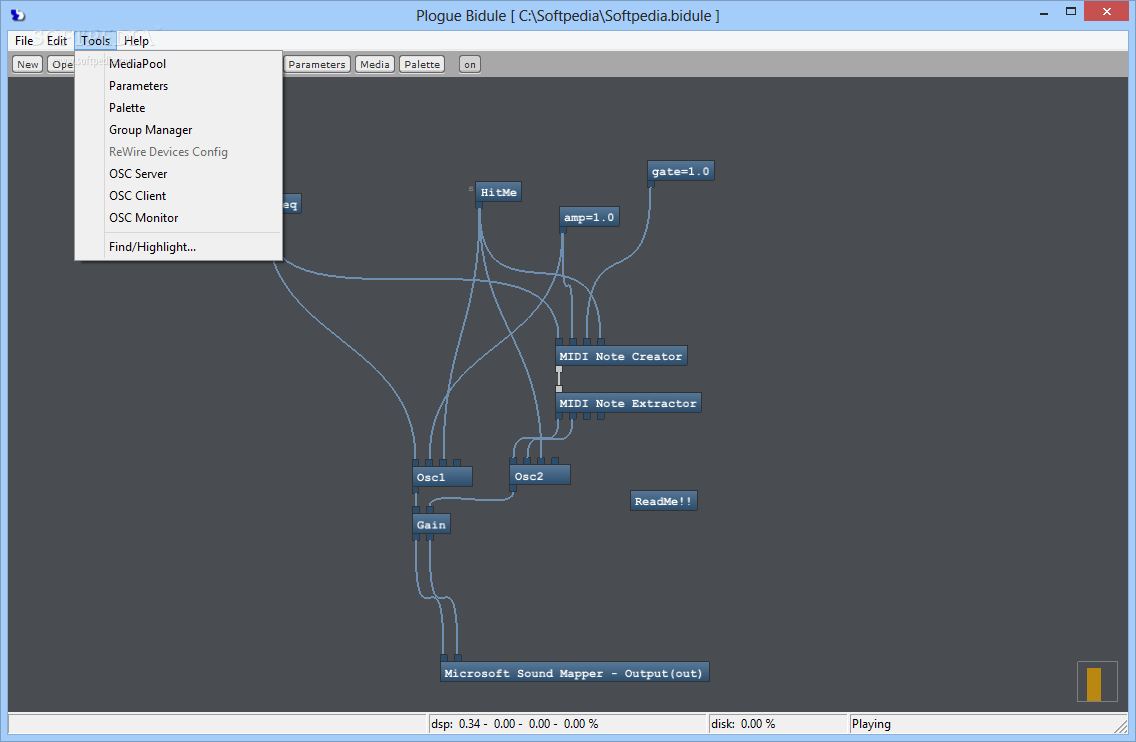Select the MIDI Note Creator module
This screenshot has width=1136, height=742.
tap(621, 356)
